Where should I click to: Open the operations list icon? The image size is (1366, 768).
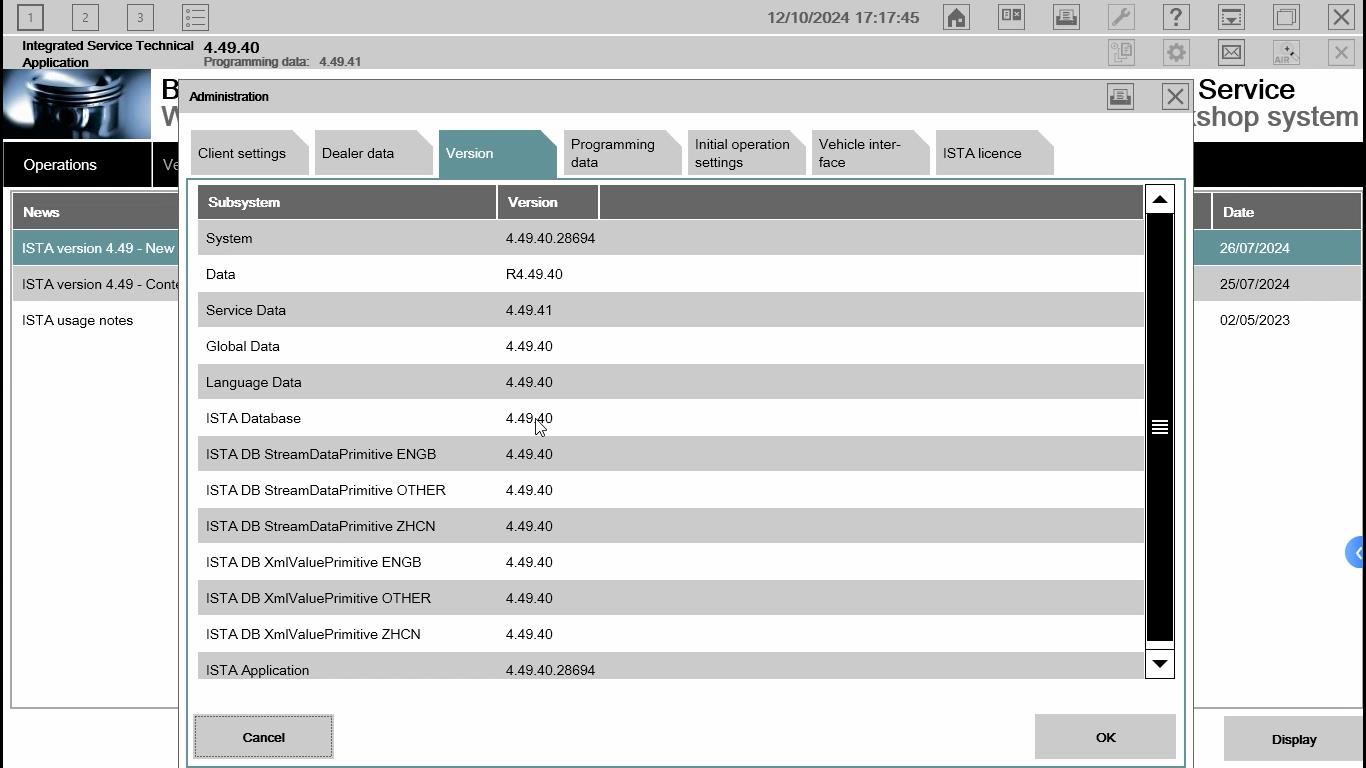195,17
